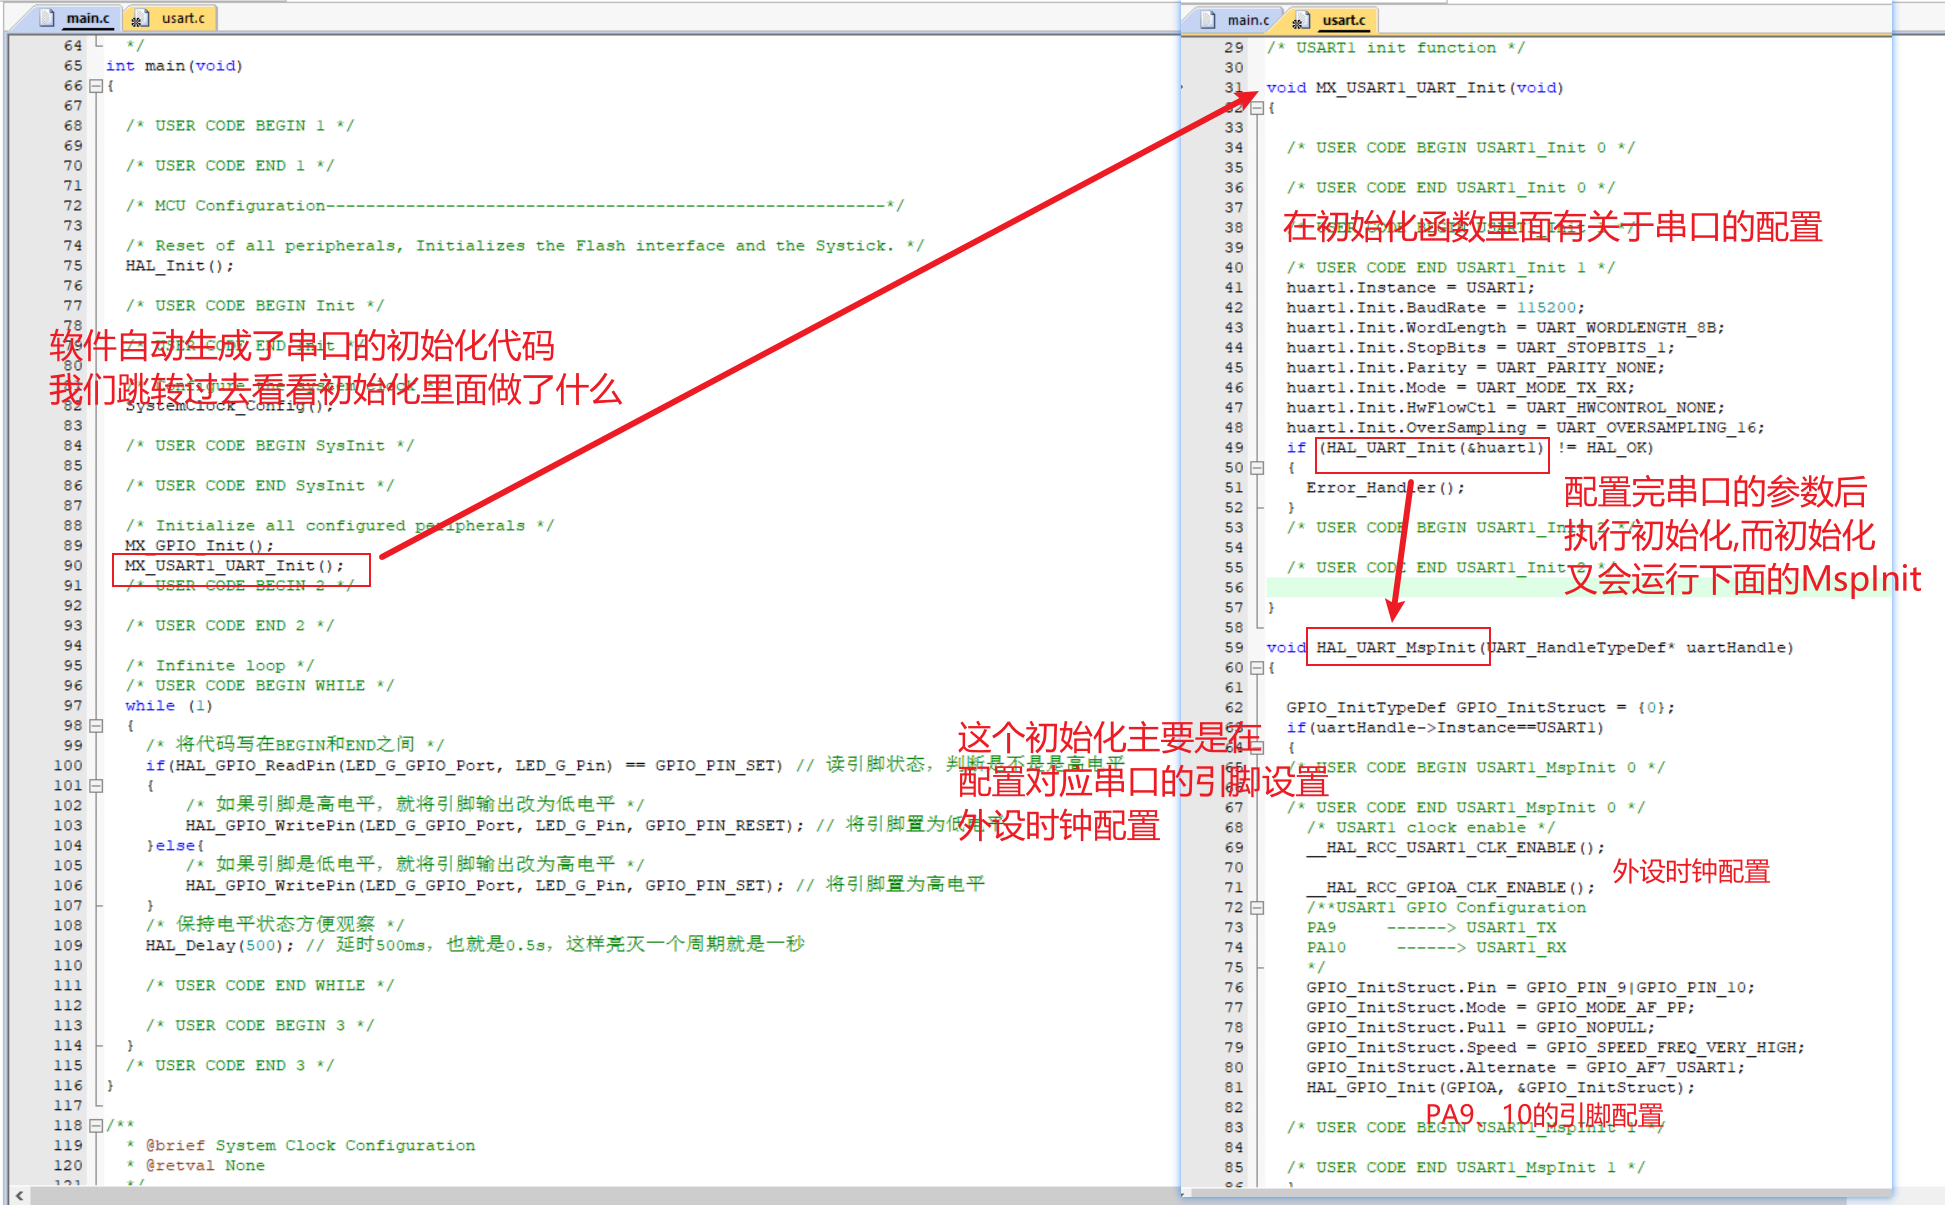
Task: Click the modified-file icon on the left usart.c tab
Action: [x=138, y=18]
